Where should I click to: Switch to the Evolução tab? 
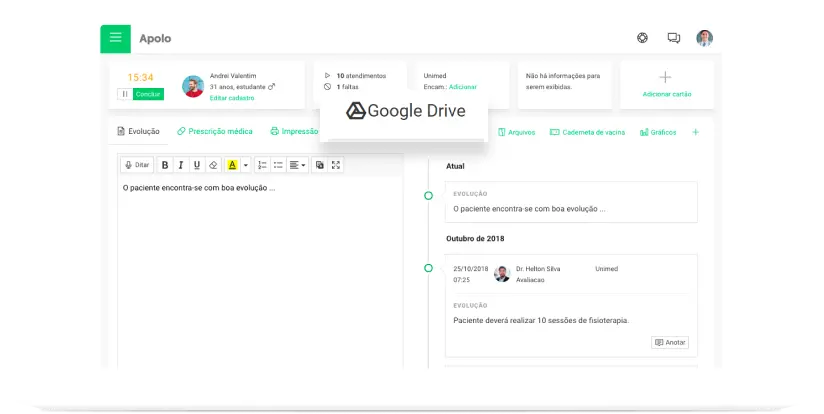click(139, 131)
